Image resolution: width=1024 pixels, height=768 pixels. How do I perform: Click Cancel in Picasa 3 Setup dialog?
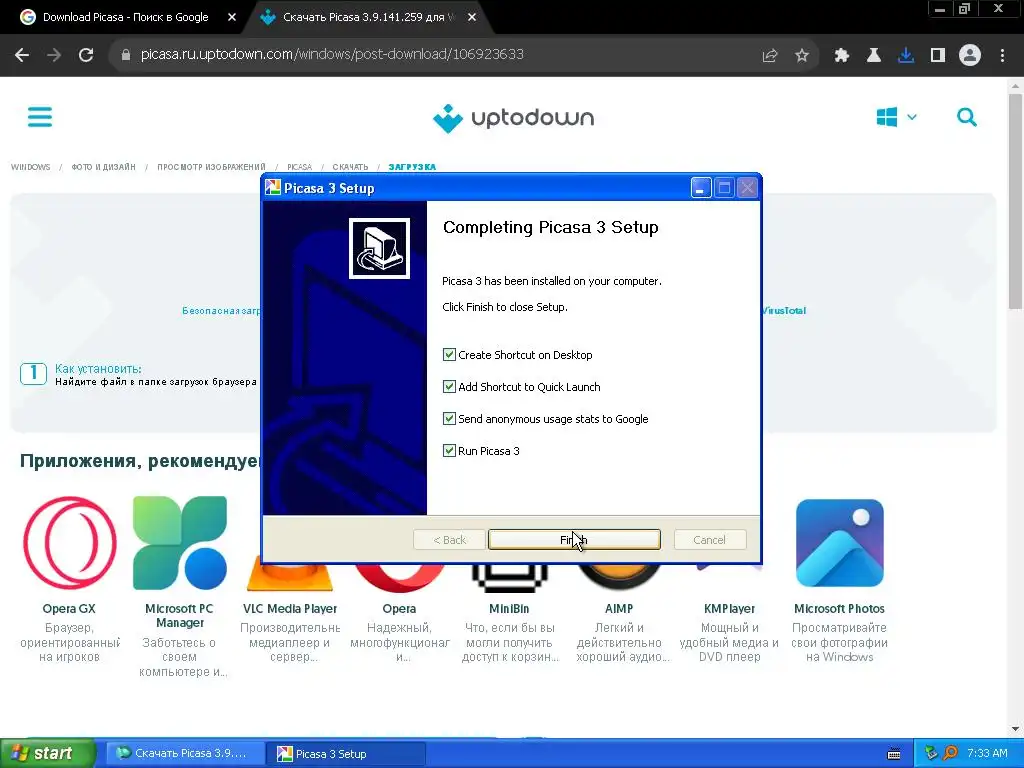click(709, 539)
